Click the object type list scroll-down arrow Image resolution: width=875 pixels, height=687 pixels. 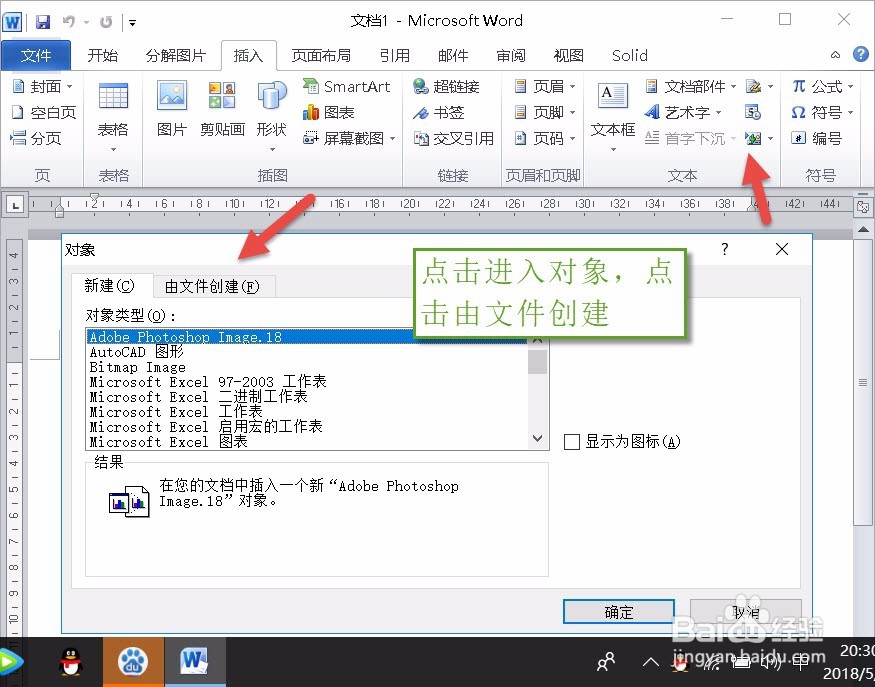[537, 439]
